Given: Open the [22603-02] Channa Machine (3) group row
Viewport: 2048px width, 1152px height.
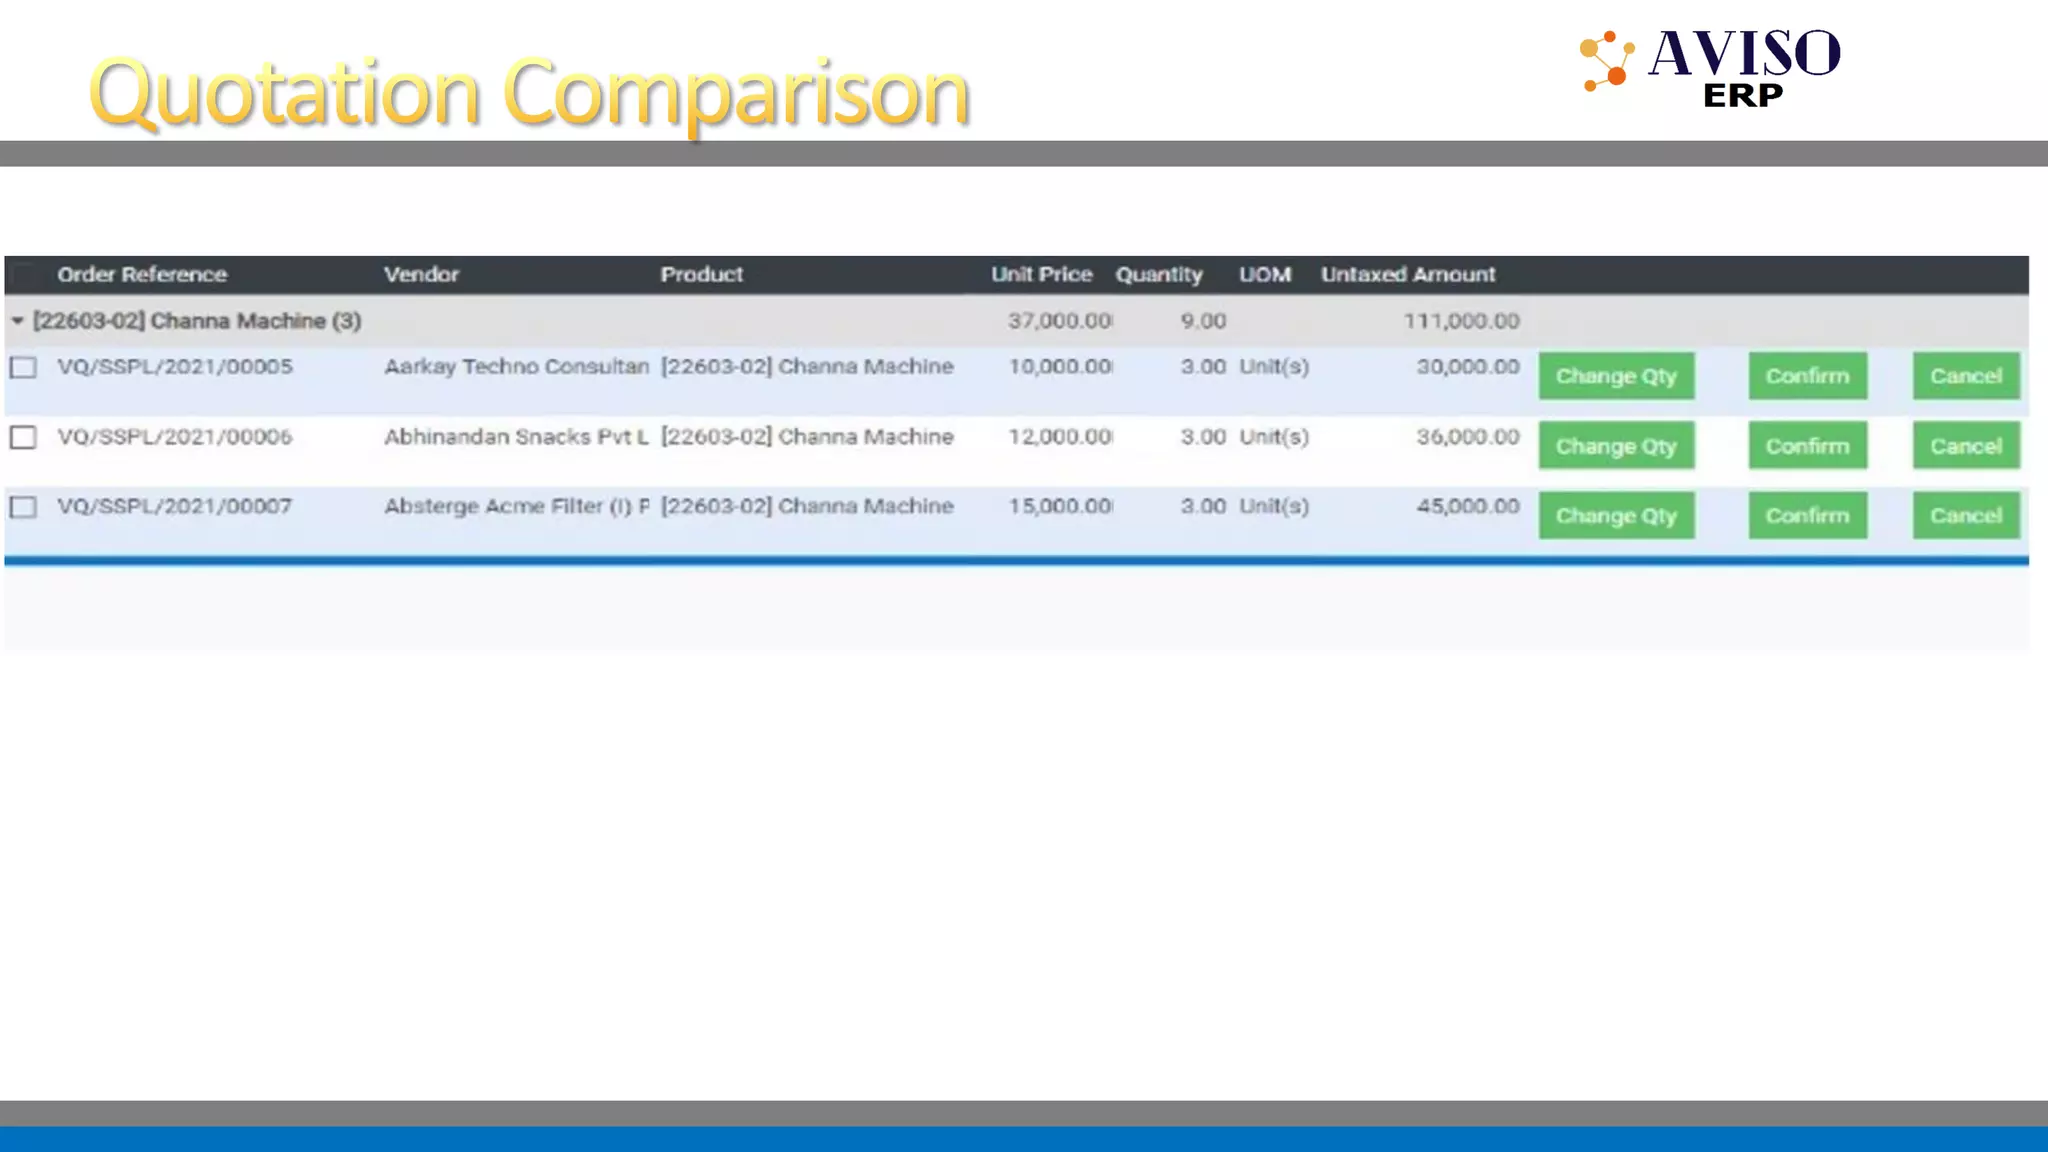Looking at the screenshot, I should pyautogui.click(x=196, y=321).
